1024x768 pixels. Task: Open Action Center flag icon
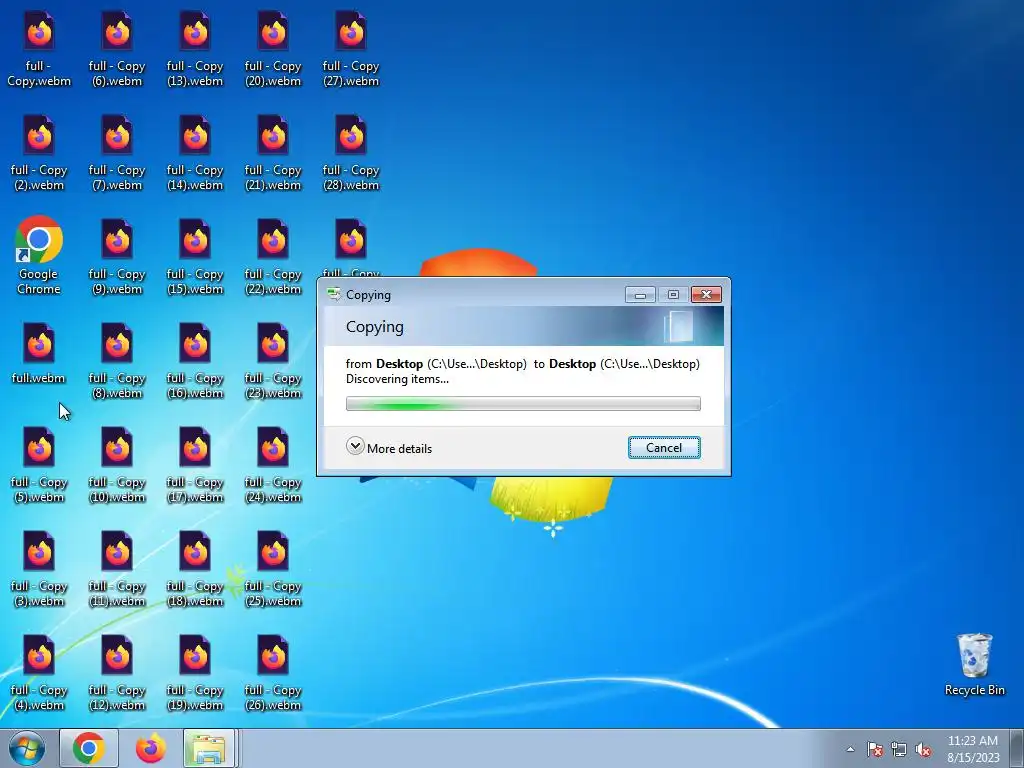pos(874,749)
